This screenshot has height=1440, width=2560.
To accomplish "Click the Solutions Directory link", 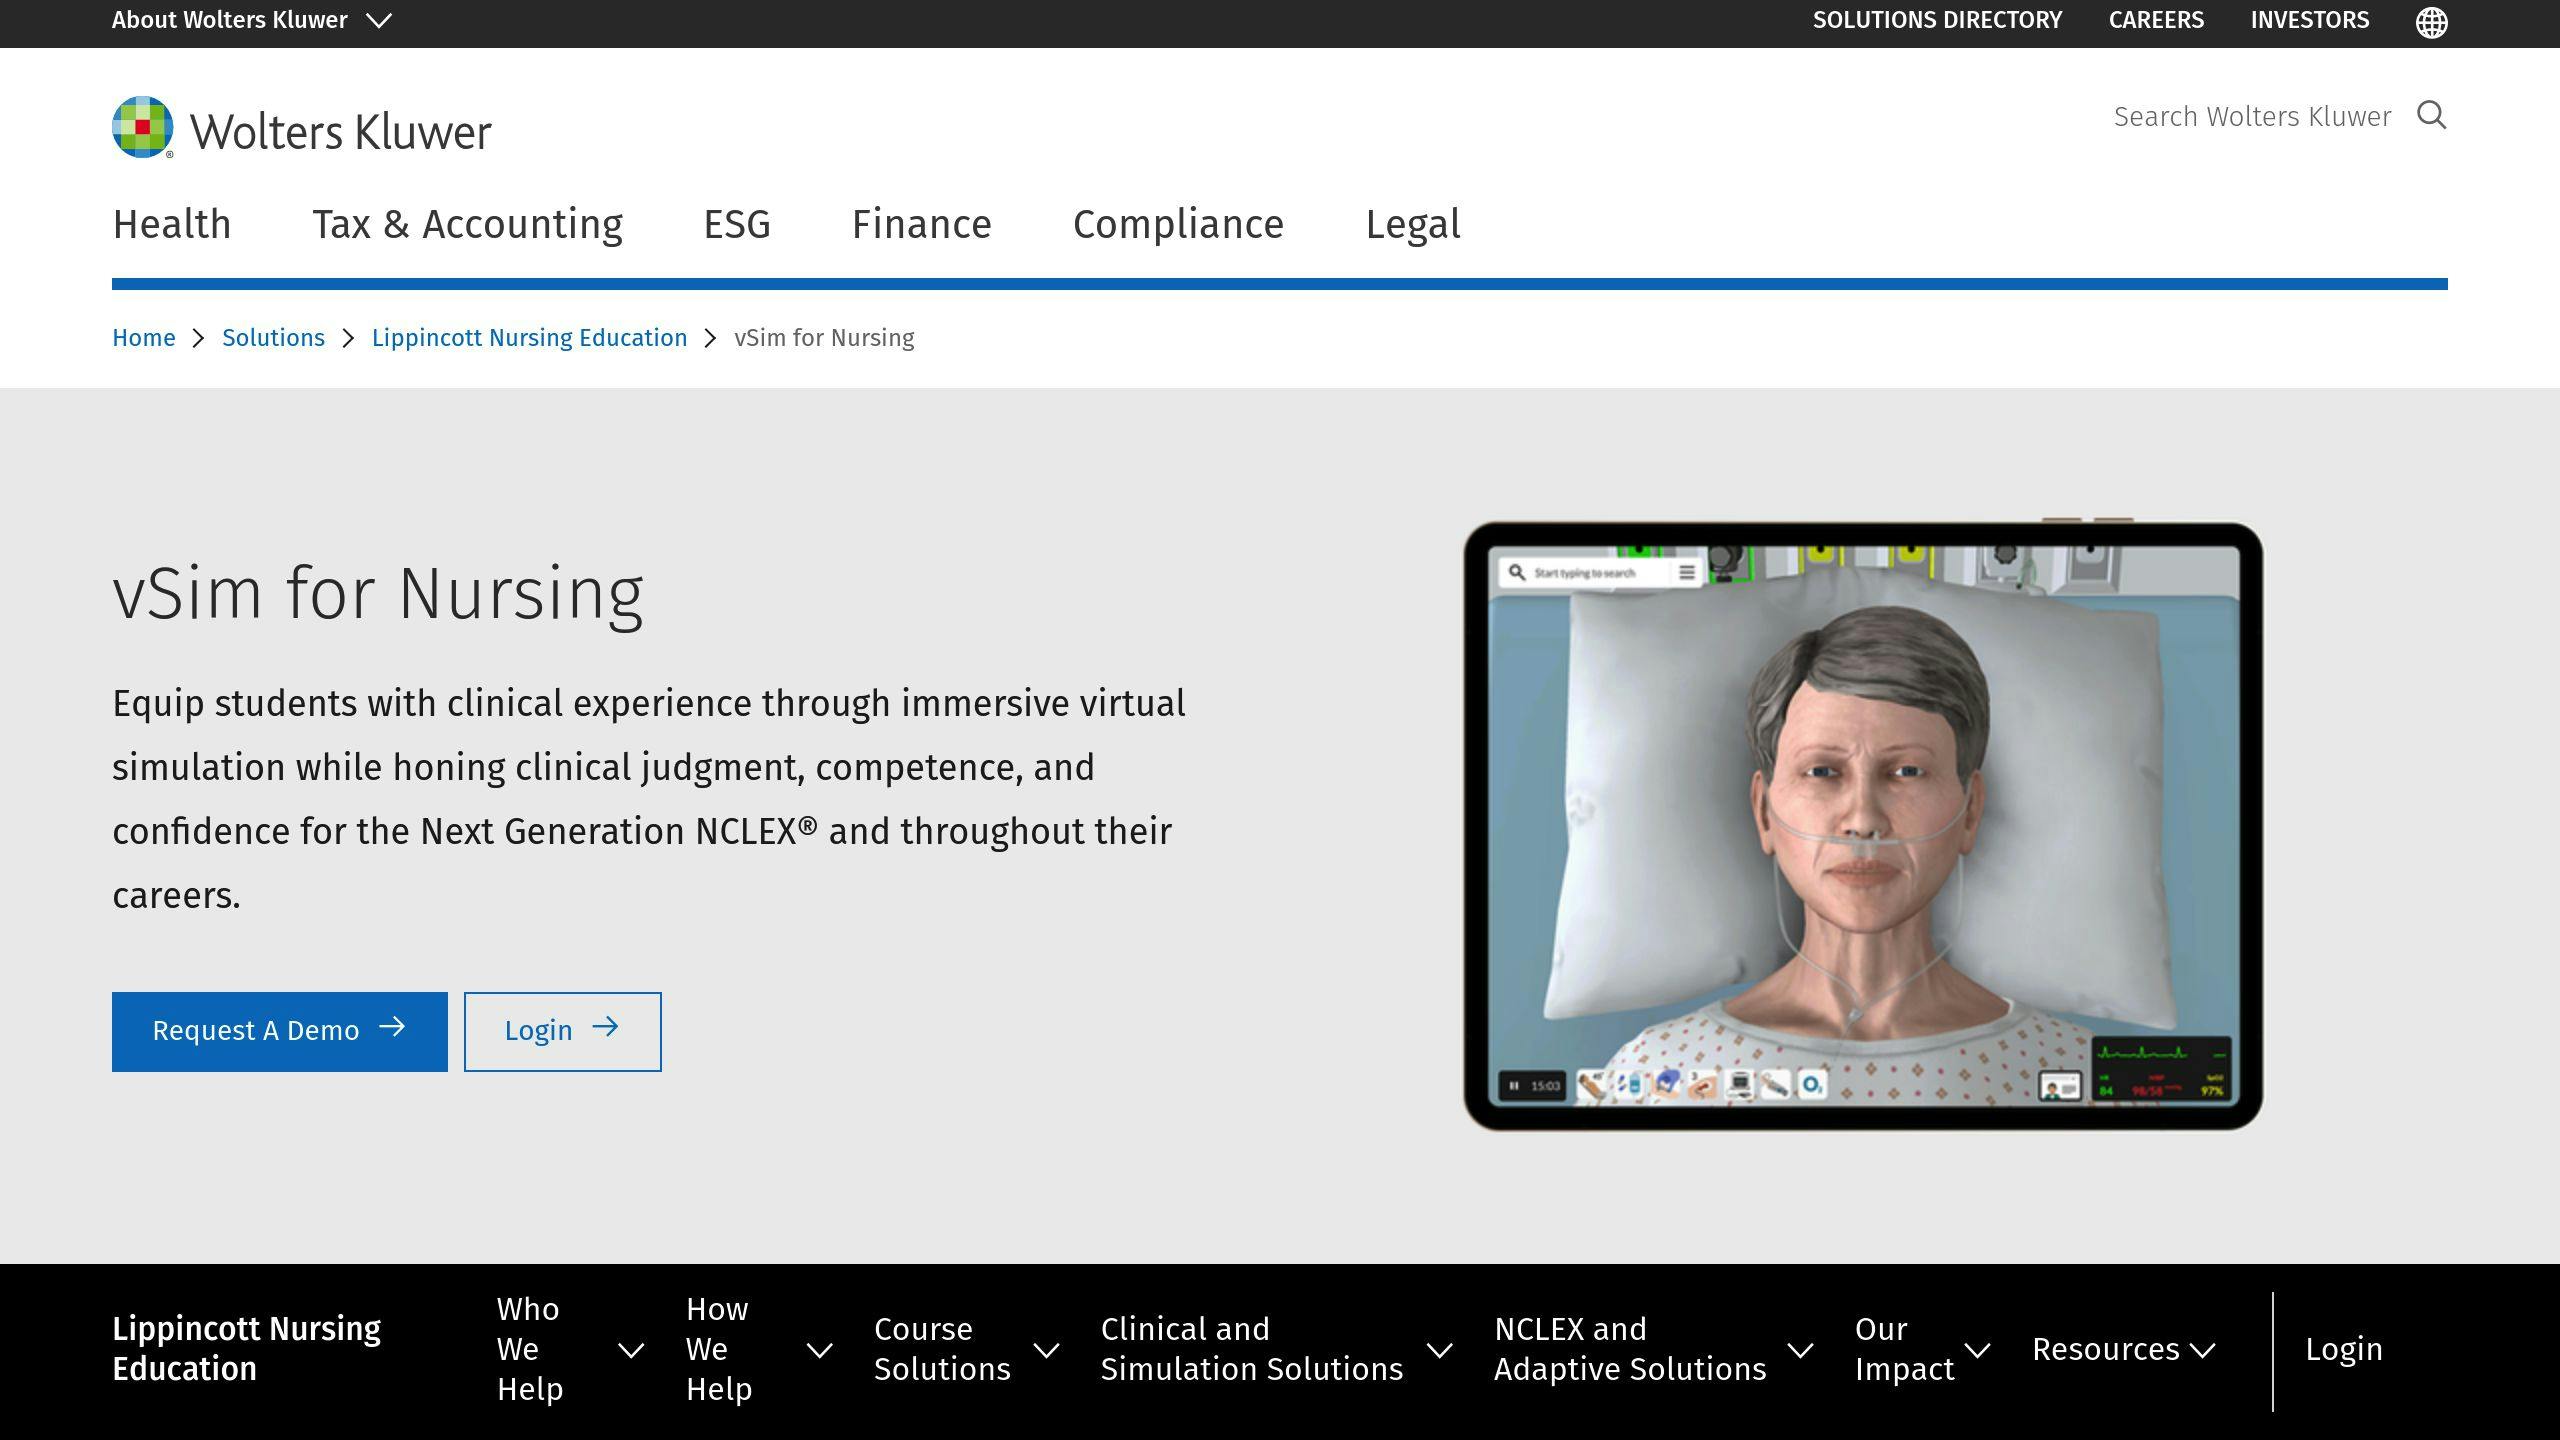I will coord(1937,20).
